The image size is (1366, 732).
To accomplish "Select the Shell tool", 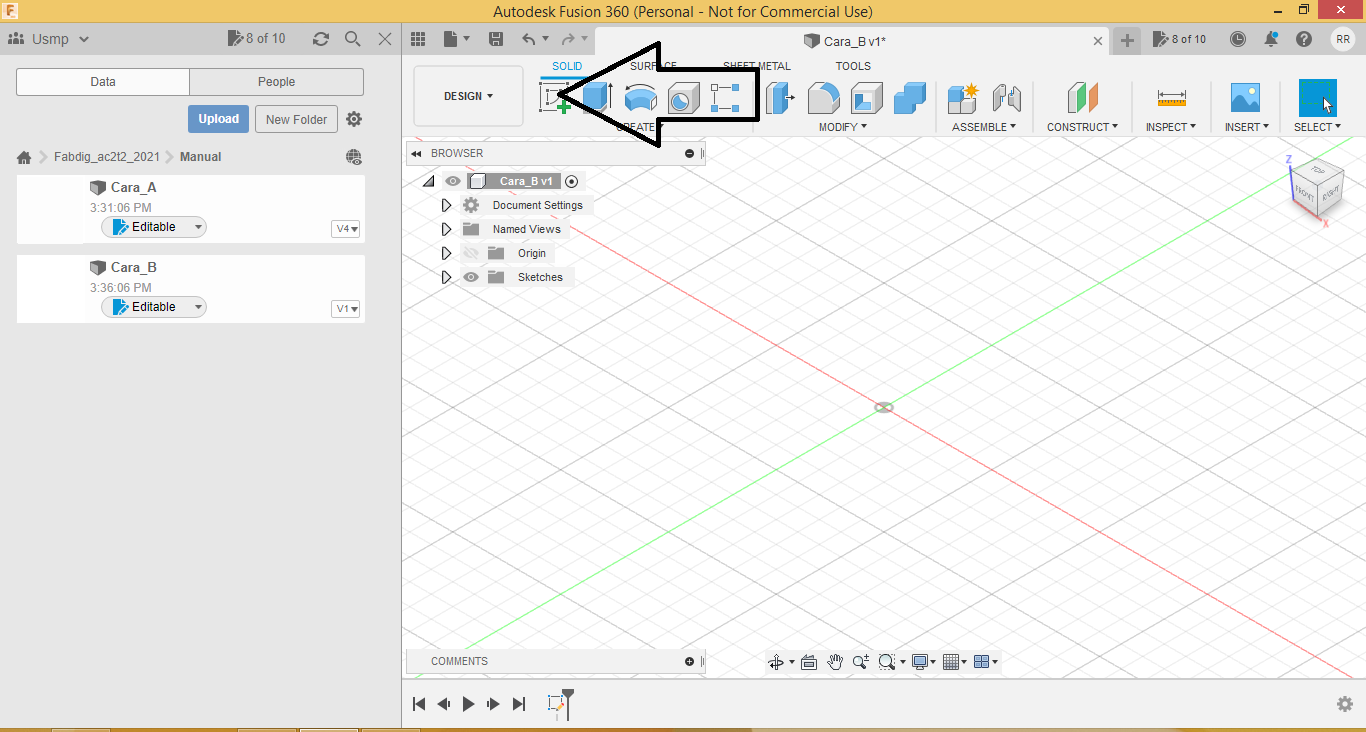I will pos(867,98).
